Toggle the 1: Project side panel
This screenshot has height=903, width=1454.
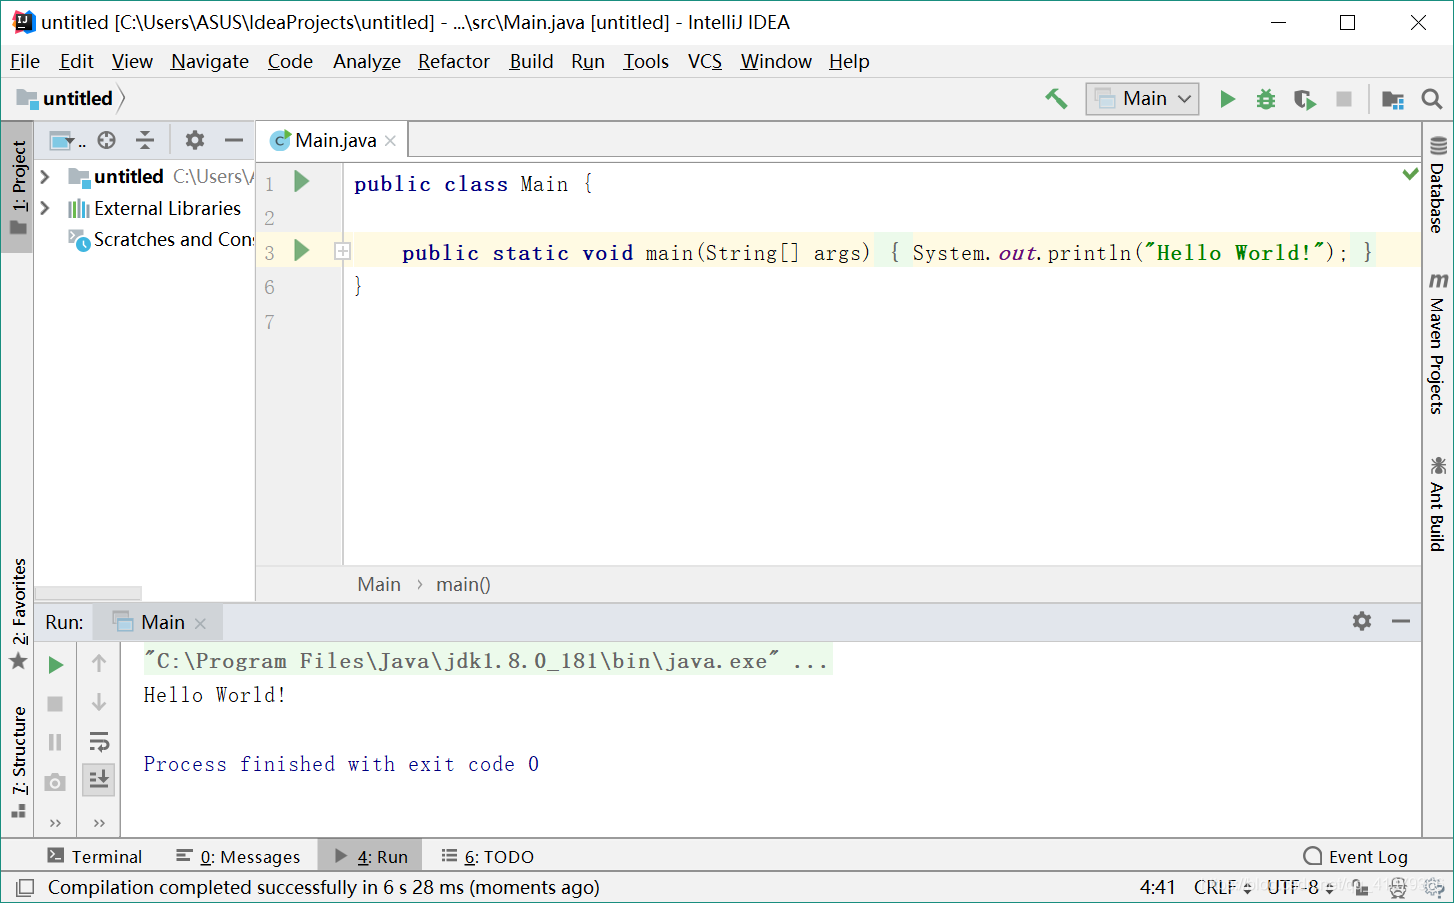tap(18, 186)
